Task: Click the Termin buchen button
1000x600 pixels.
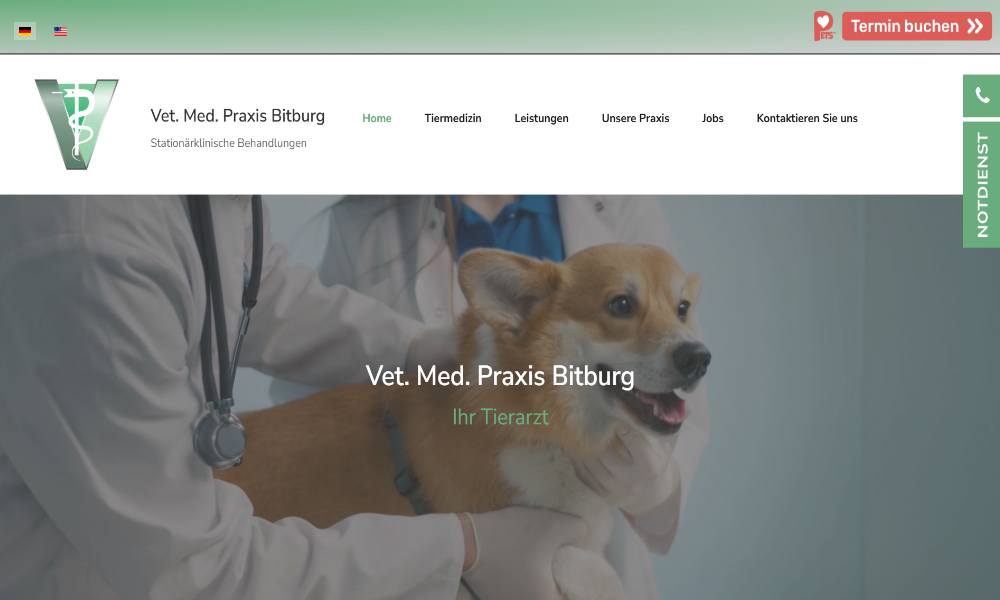Action: pos(916,26)
